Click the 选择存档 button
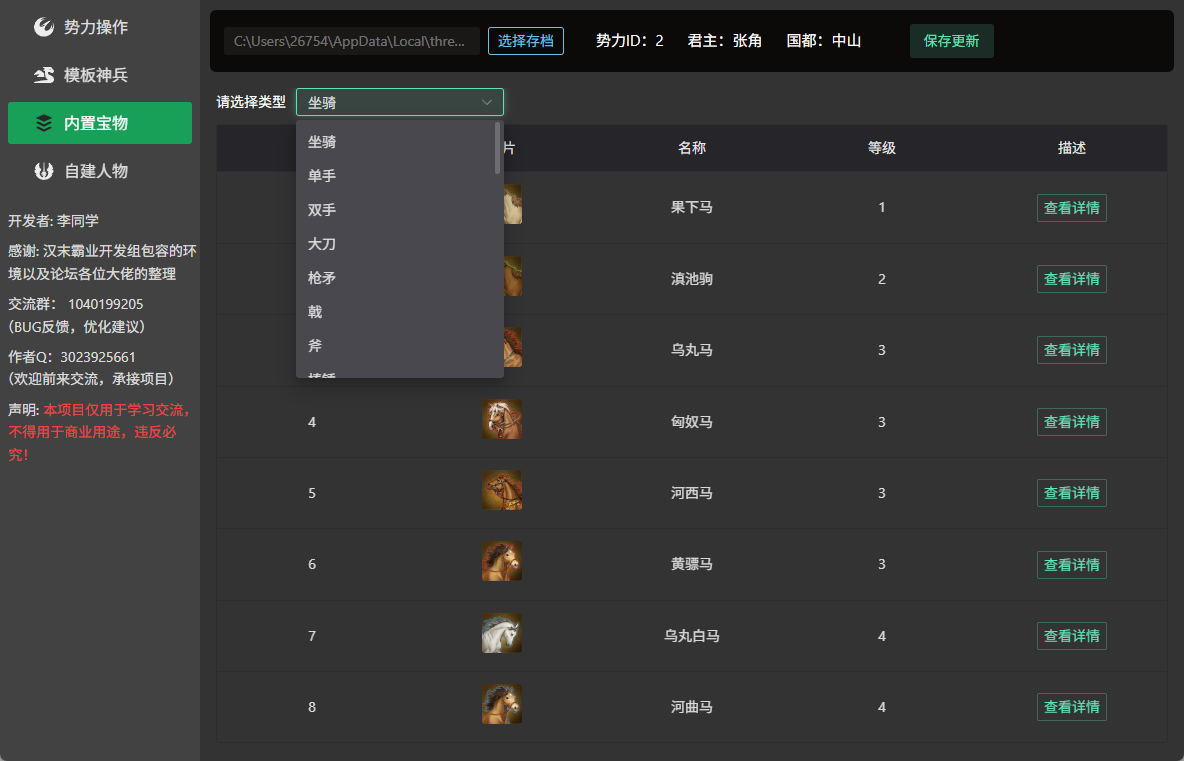This screenshot has height=761, width=1184. click(x=526, y=41)
